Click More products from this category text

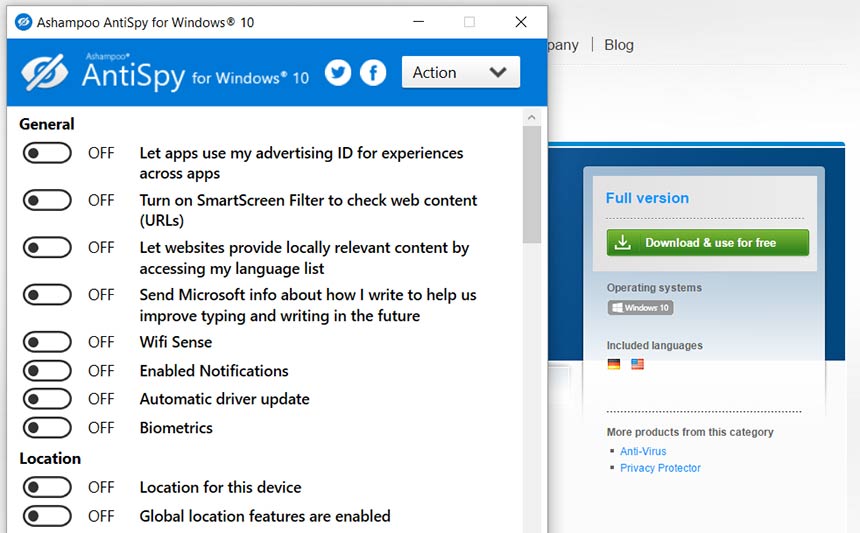(x=690, y=432)
